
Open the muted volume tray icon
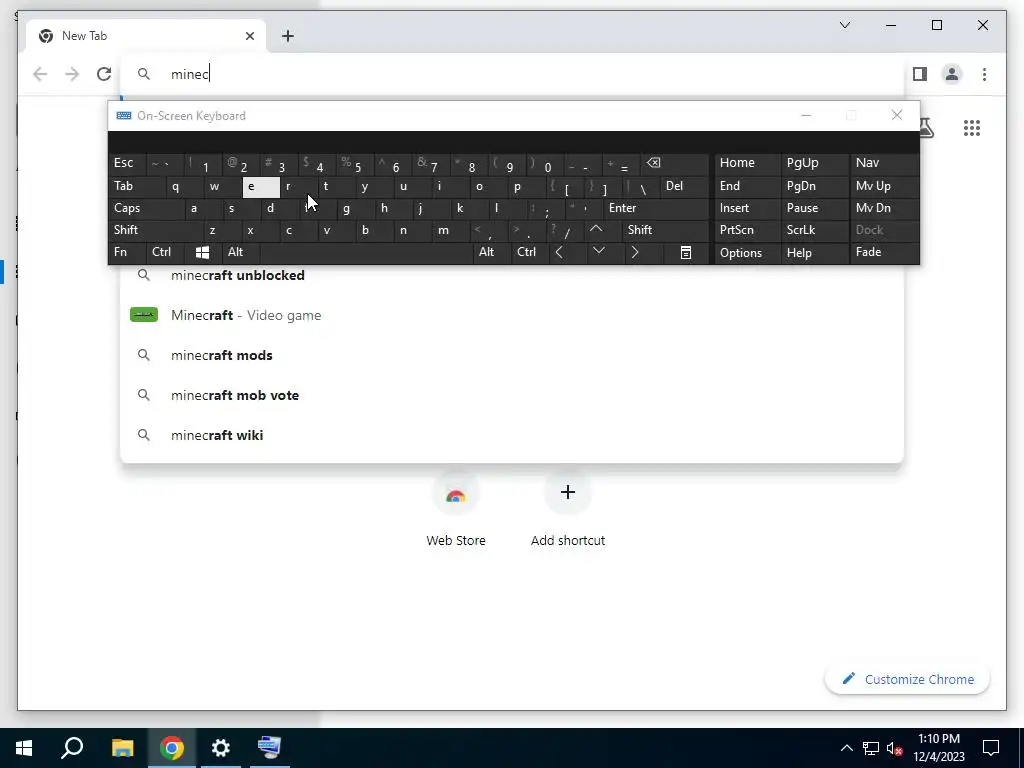tap(895, 748)
